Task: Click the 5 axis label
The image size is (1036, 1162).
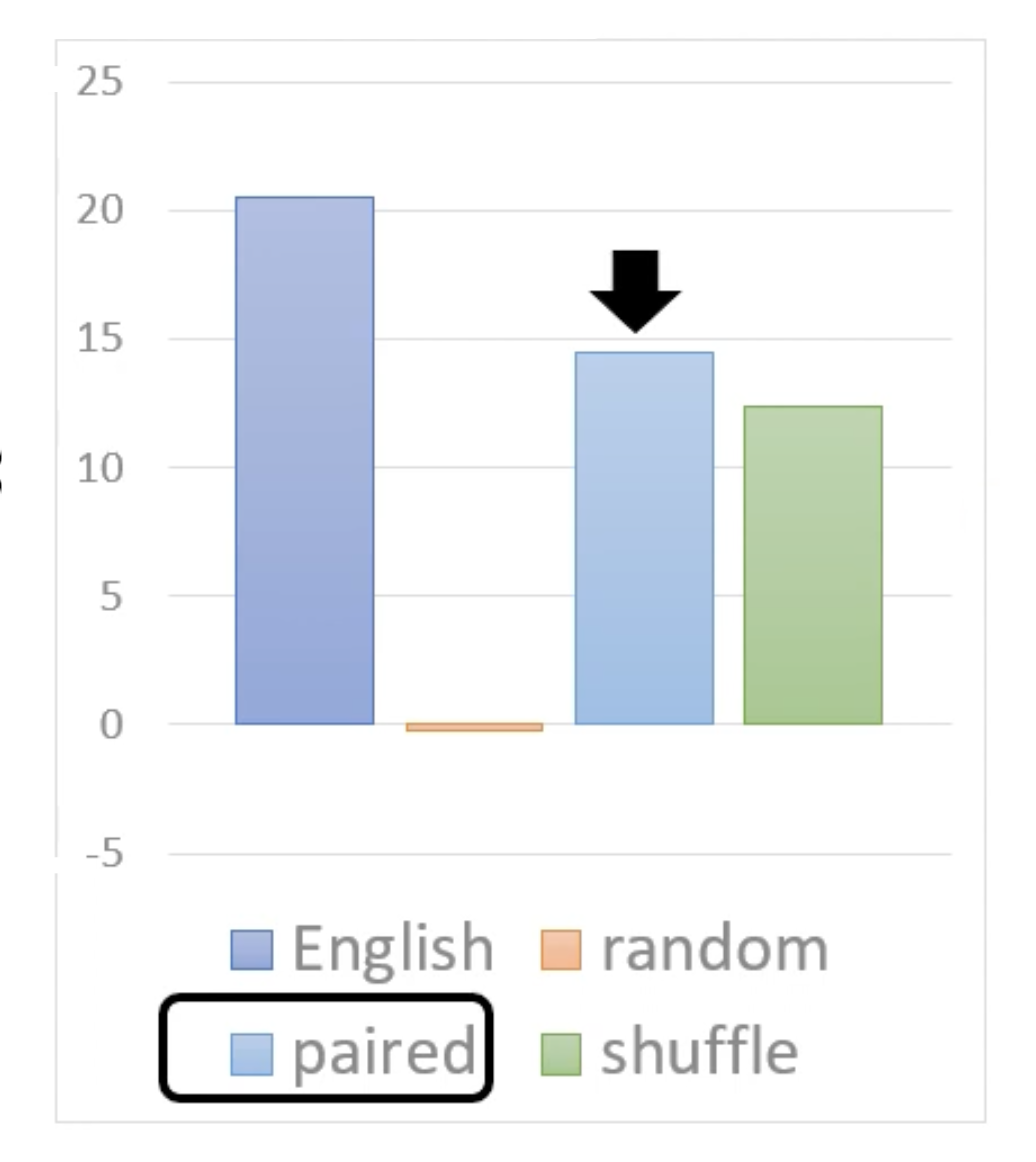Action: [x=108, y=596]
